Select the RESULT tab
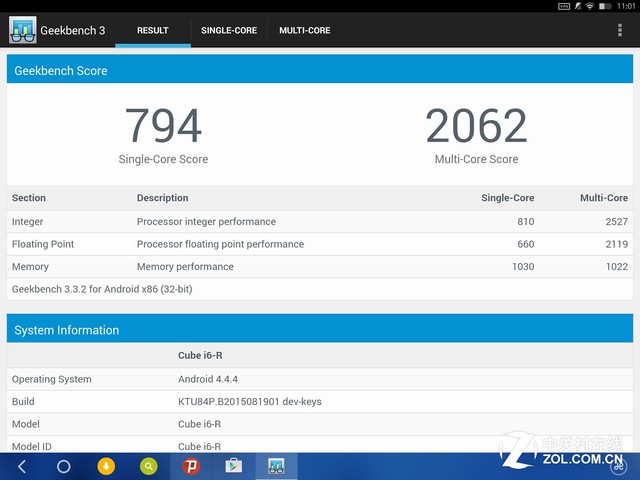Image resolution: width=640 pixels, height=480 pixels. click(152, 30)
